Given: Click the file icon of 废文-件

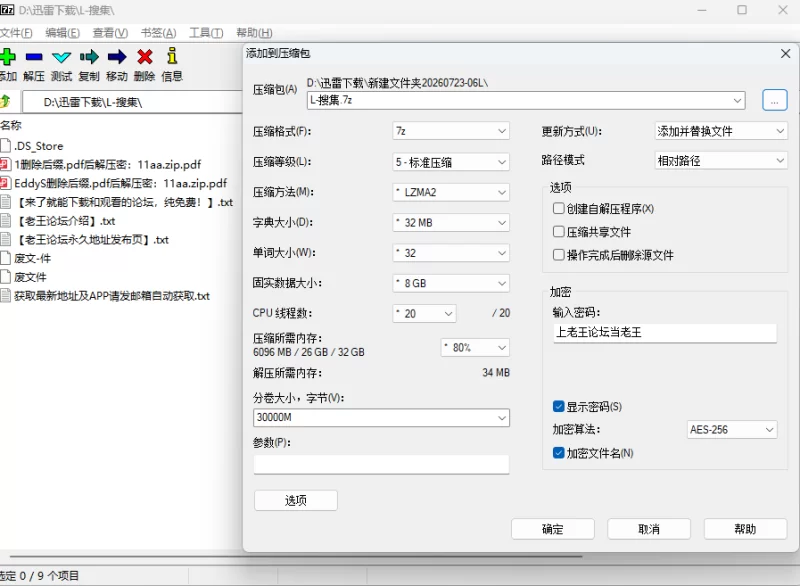Looking at the screenshot, I should (x=5, y=258).
